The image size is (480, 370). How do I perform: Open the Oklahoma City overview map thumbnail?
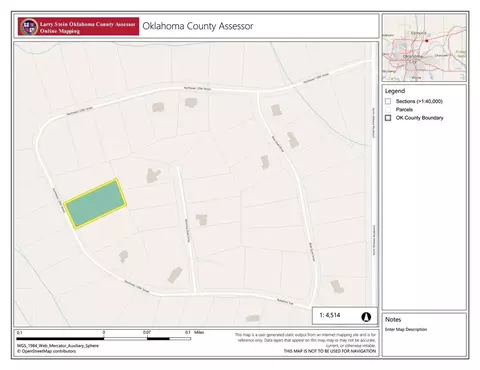click(x=424, y=48)
